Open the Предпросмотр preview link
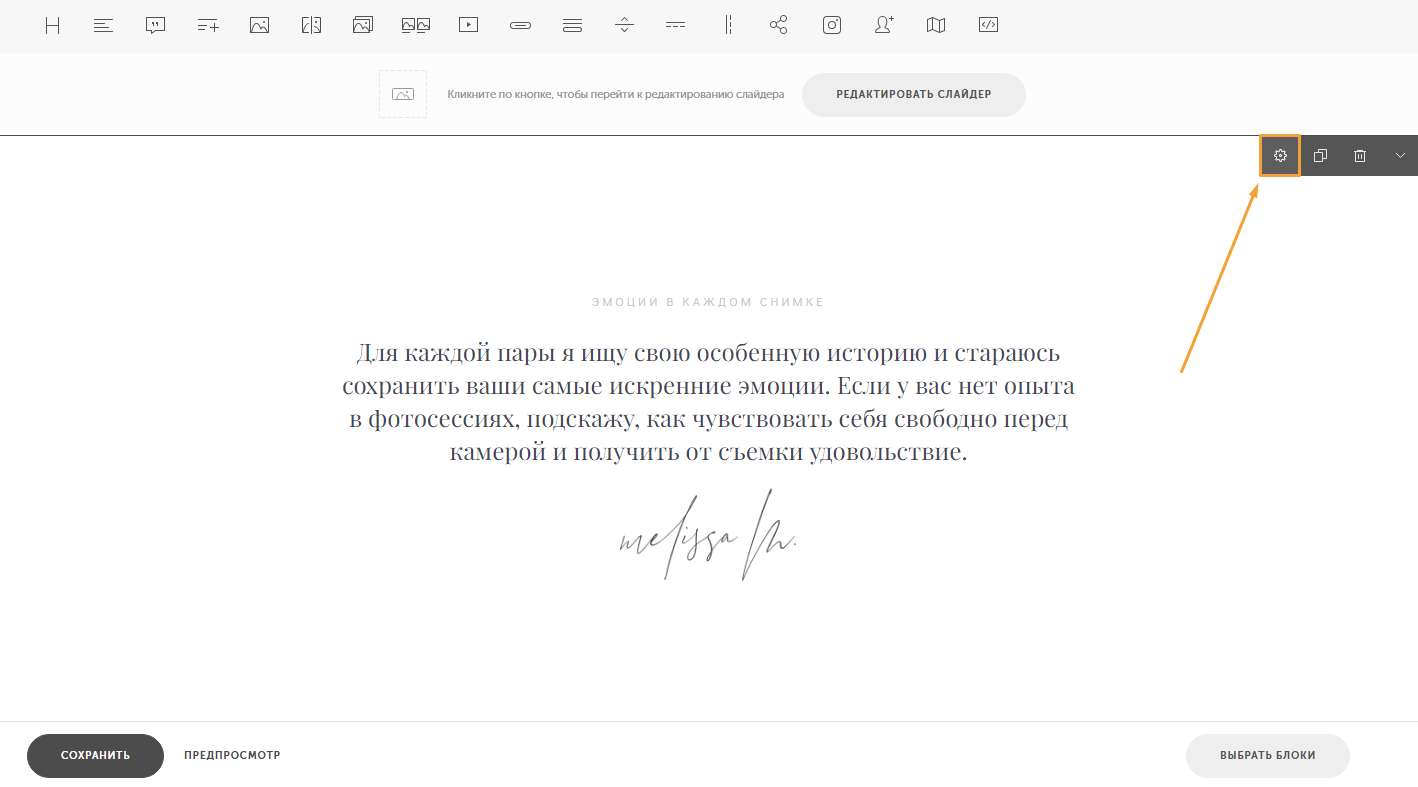 pos(232,755)
